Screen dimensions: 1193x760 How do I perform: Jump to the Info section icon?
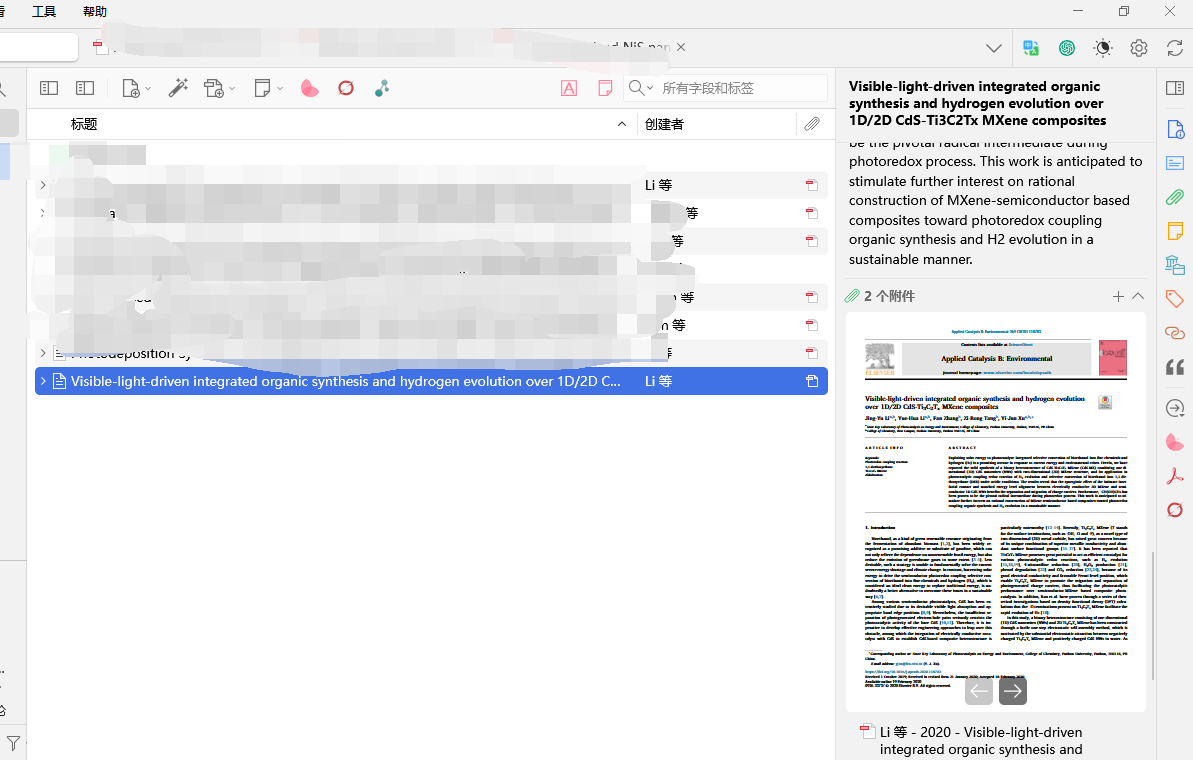click(x=1175, y=129)
